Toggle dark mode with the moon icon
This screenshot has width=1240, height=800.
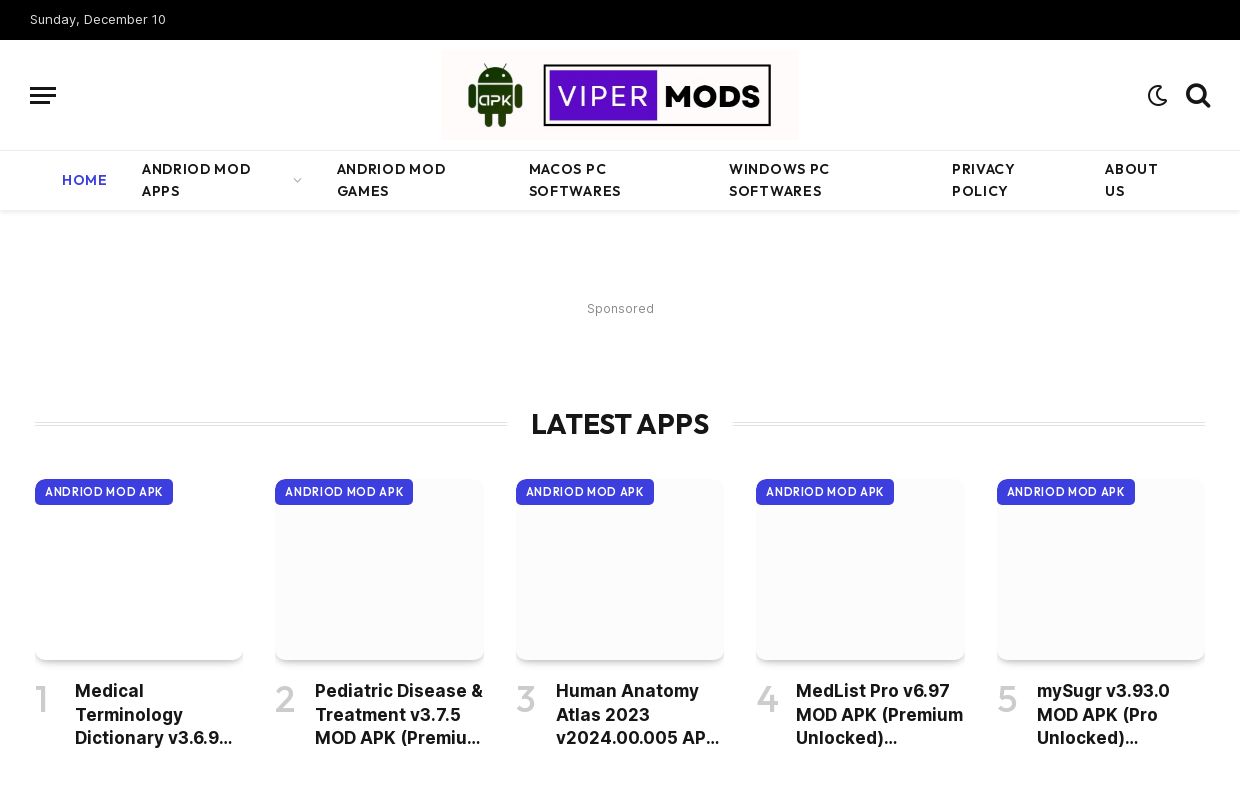[1157, 95]
